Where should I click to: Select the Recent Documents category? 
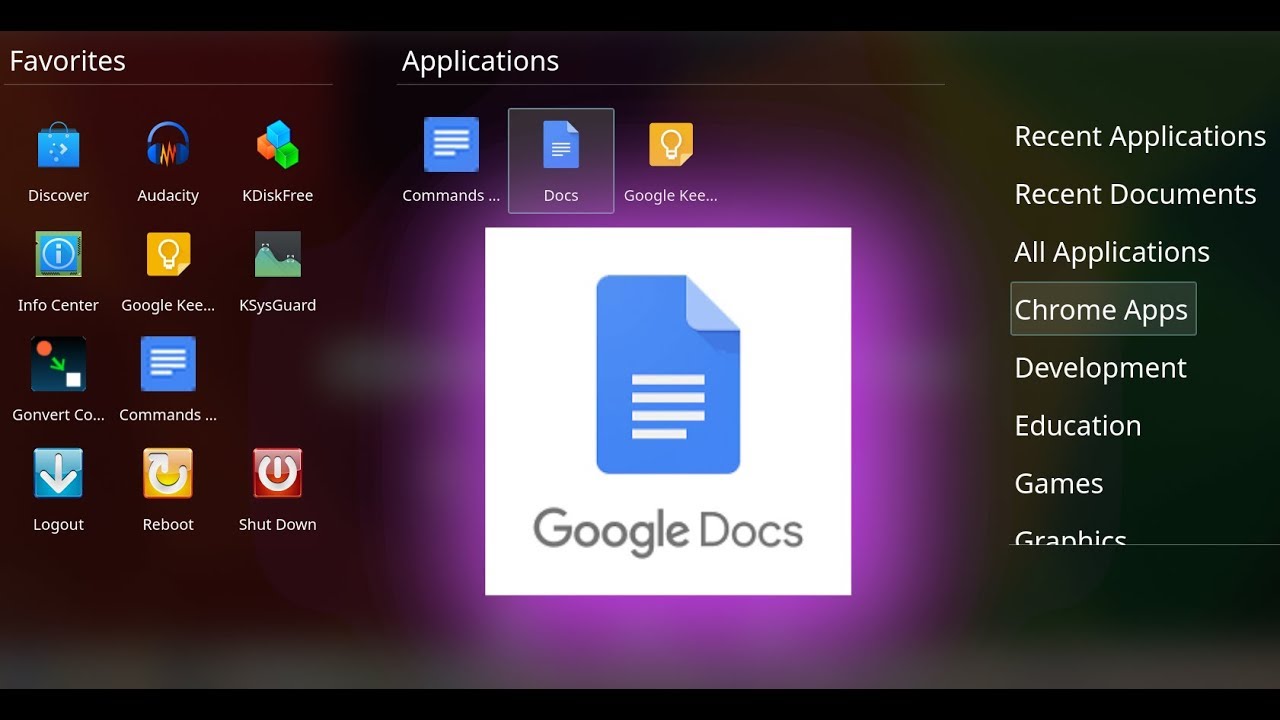tap(1135, 194)
